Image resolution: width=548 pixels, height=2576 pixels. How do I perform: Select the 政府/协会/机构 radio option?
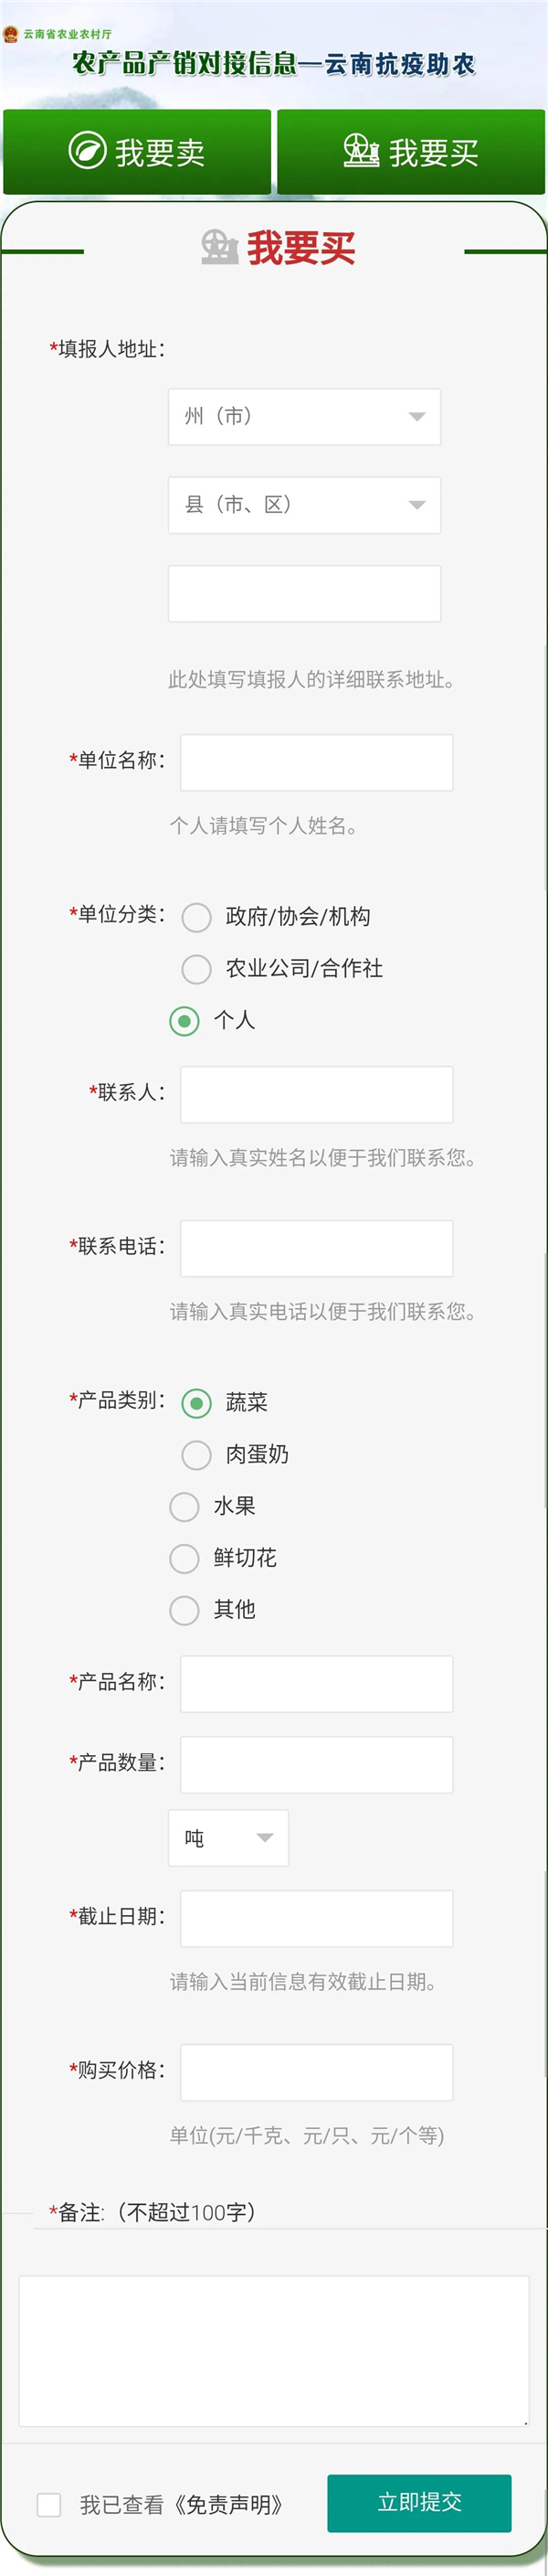[196, 917]
